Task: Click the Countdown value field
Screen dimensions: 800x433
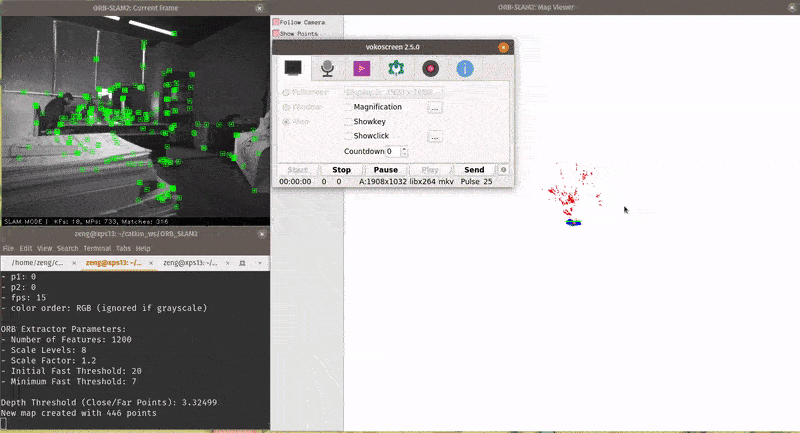Action: [x=393, y=151]
